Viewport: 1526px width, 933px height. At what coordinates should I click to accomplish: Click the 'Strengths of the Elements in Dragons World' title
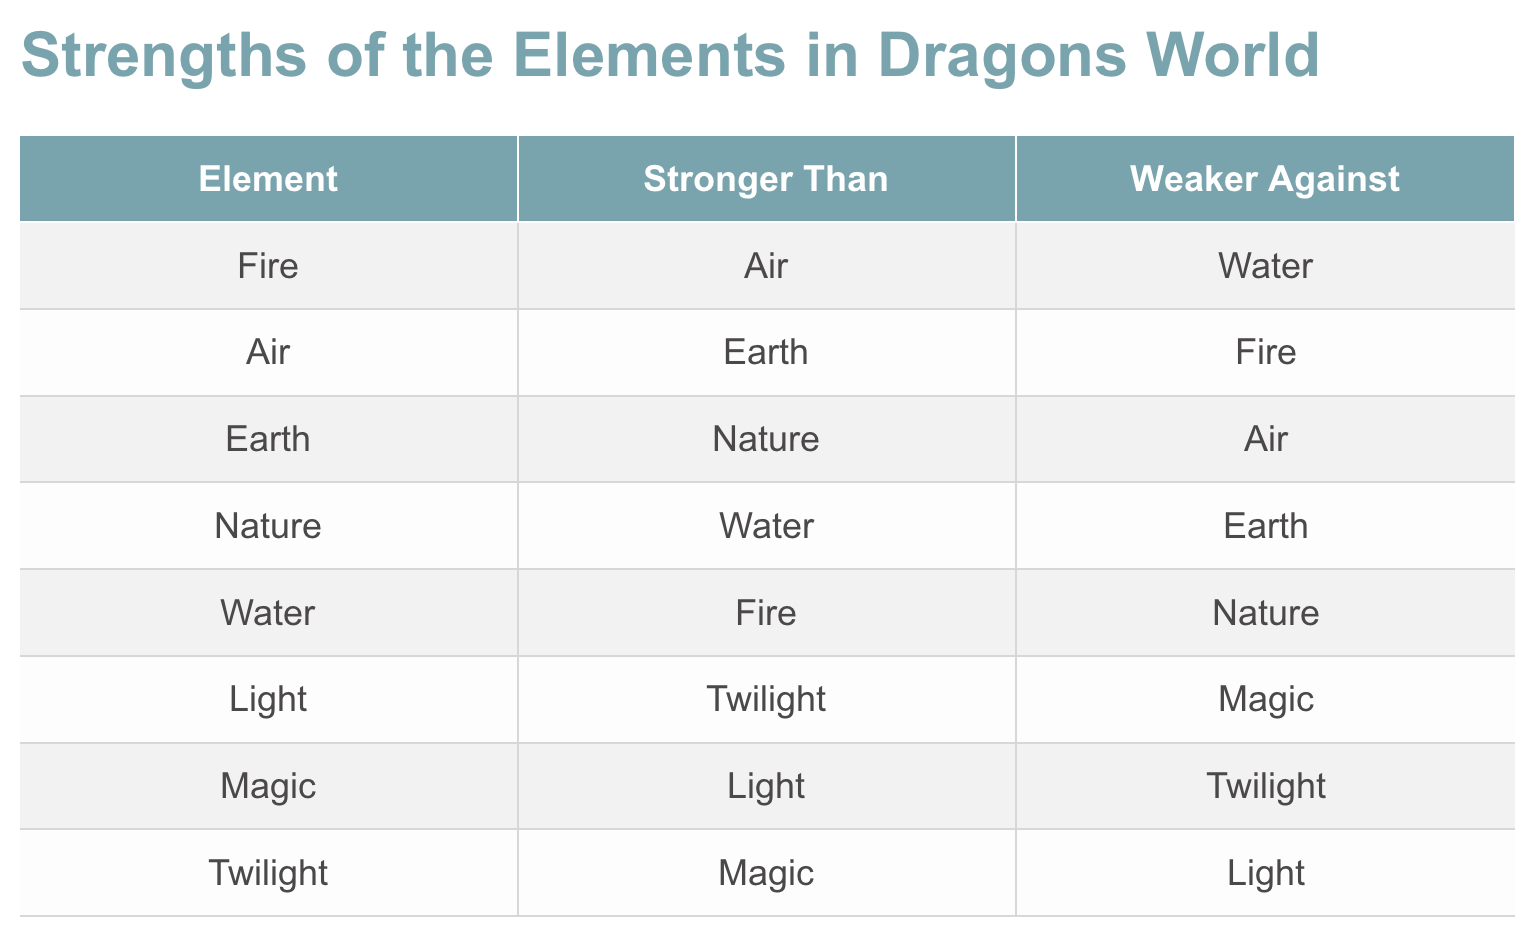click(669, 56)
